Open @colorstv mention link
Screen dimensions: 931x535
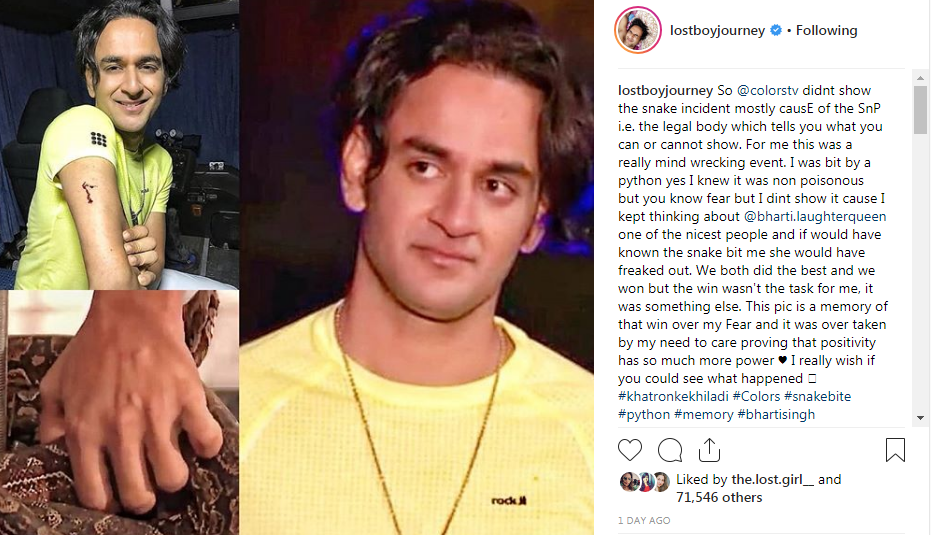click(768, 91)
